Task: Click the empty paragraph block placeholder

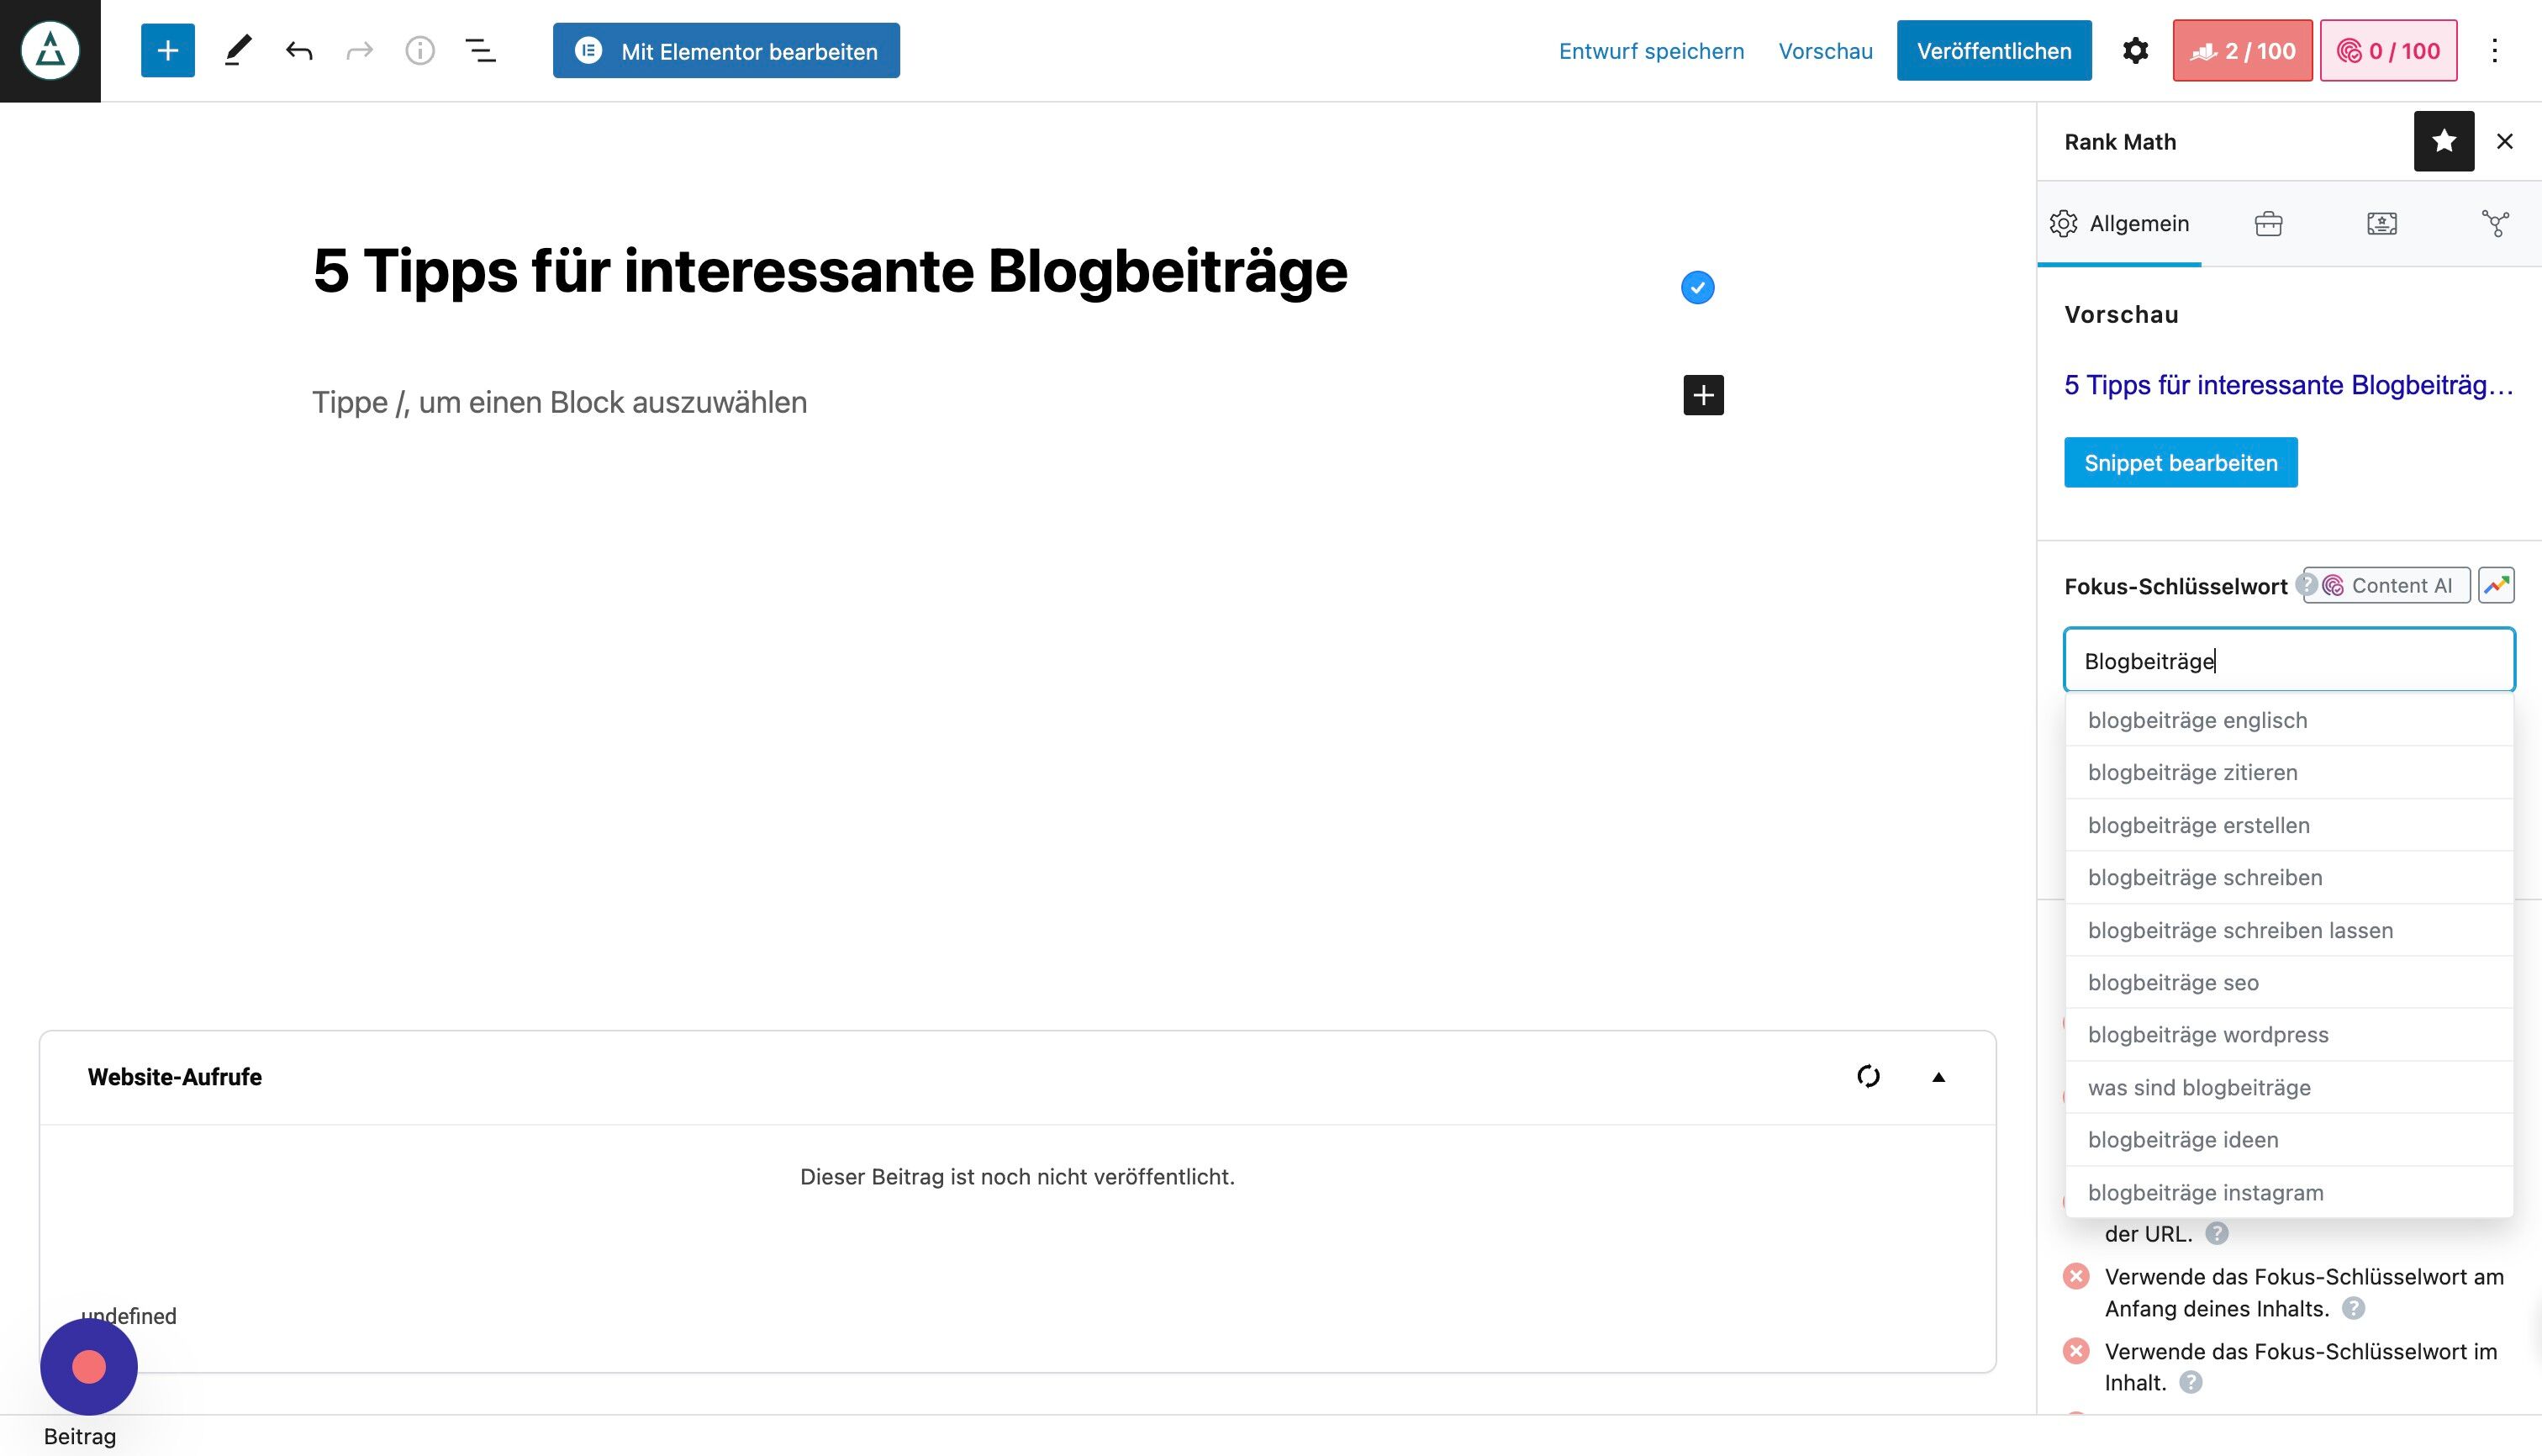Action: click(560, 402)
